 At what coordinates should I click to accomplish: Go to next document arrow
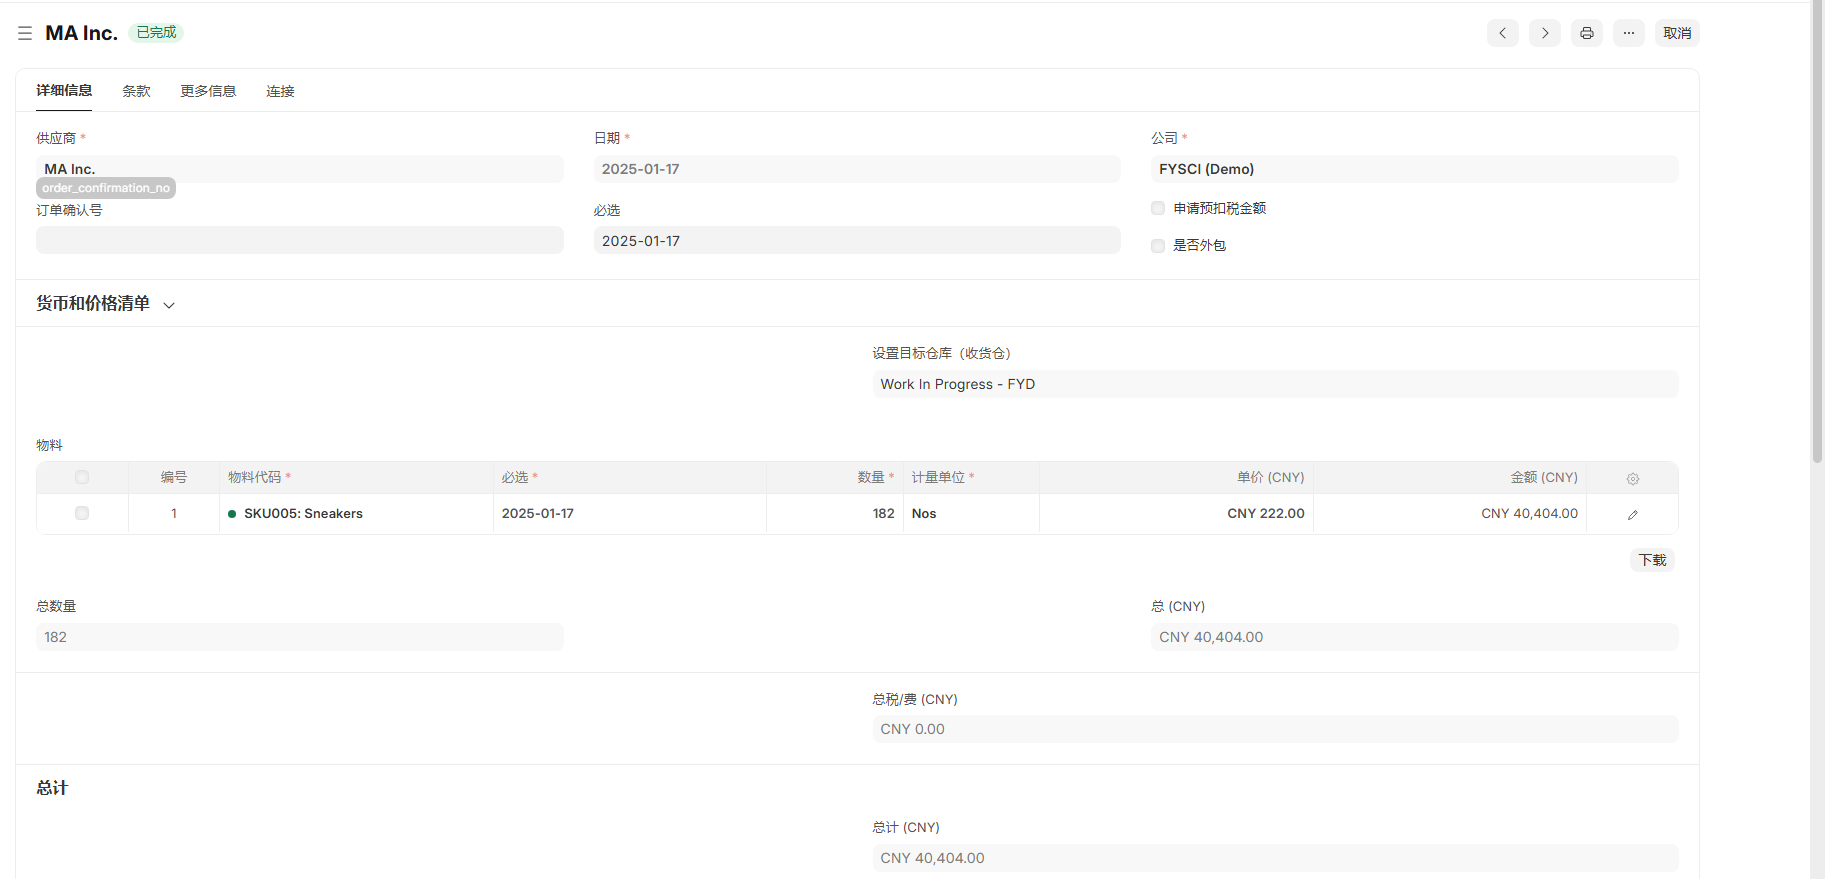1545,33
